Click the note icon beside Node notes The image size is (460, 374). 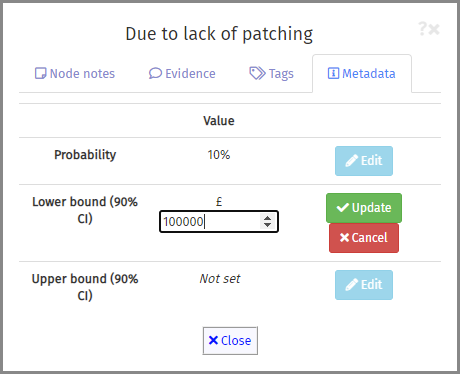(41, 73)
